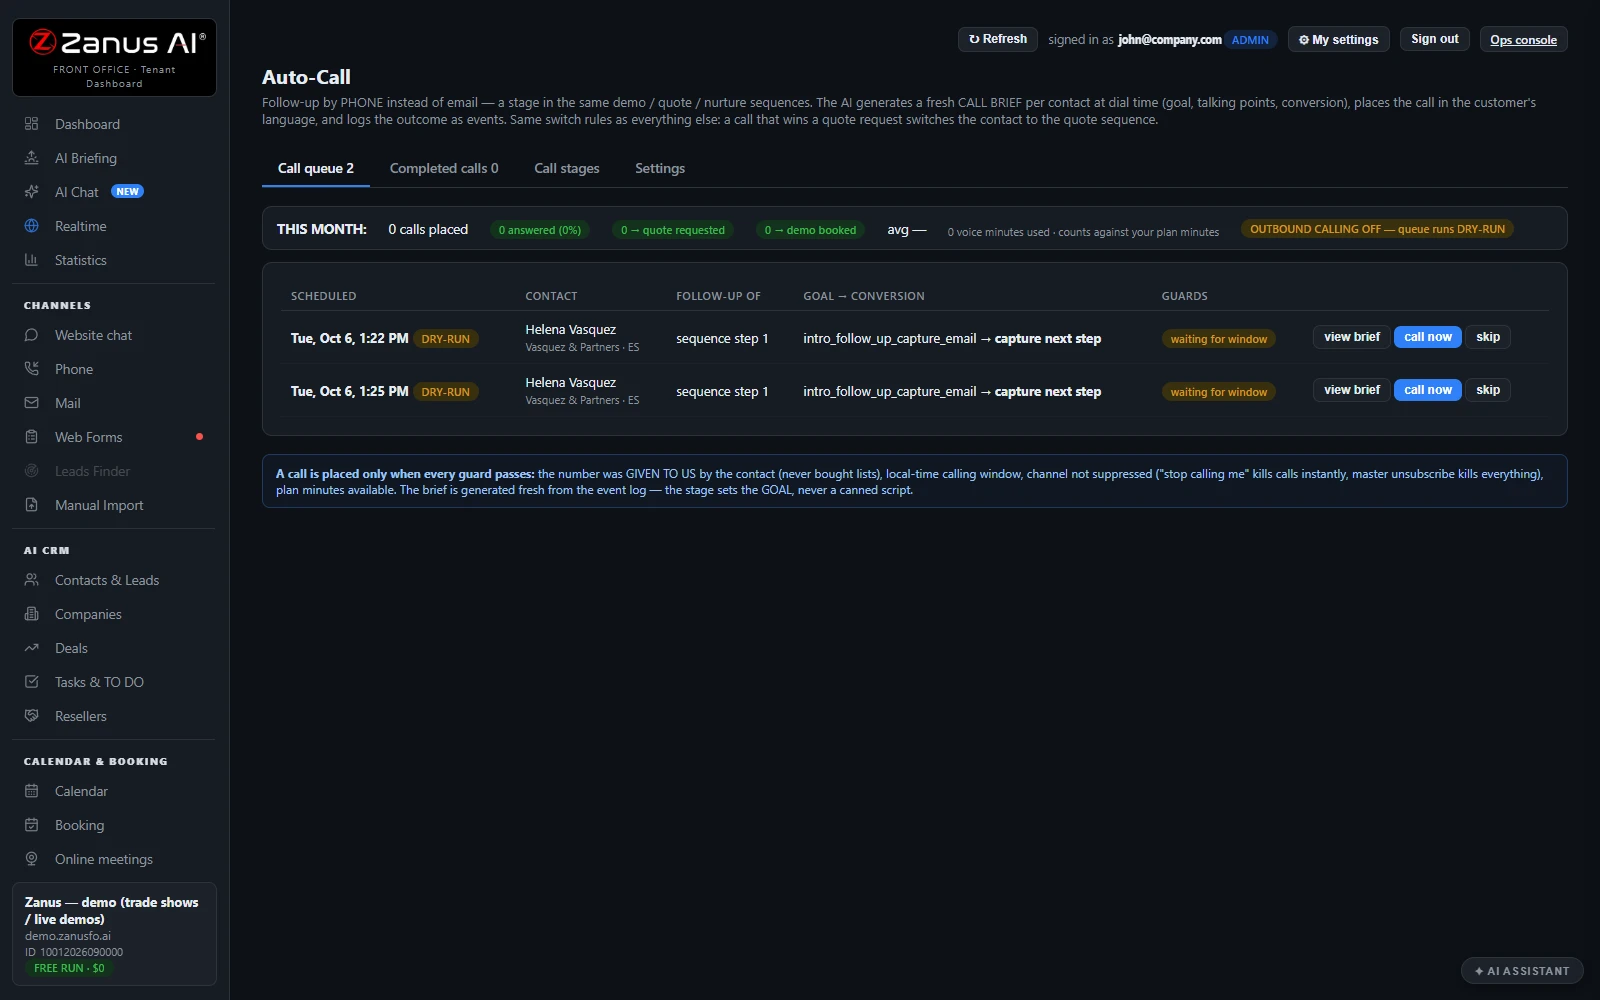Open Deals trend icon
Image resolution: width=1600 pixels, height=1000 pixels.
(31, 648)
